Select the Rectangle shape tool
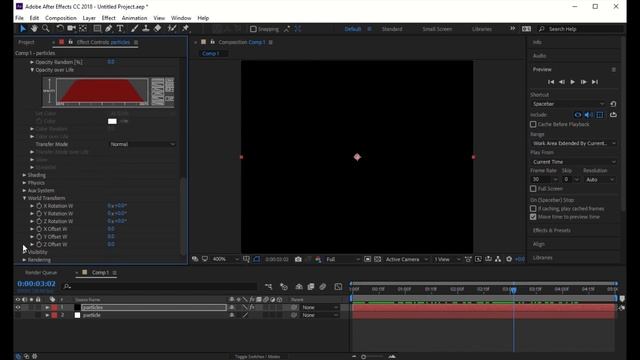640x360 pixels. 97,29
